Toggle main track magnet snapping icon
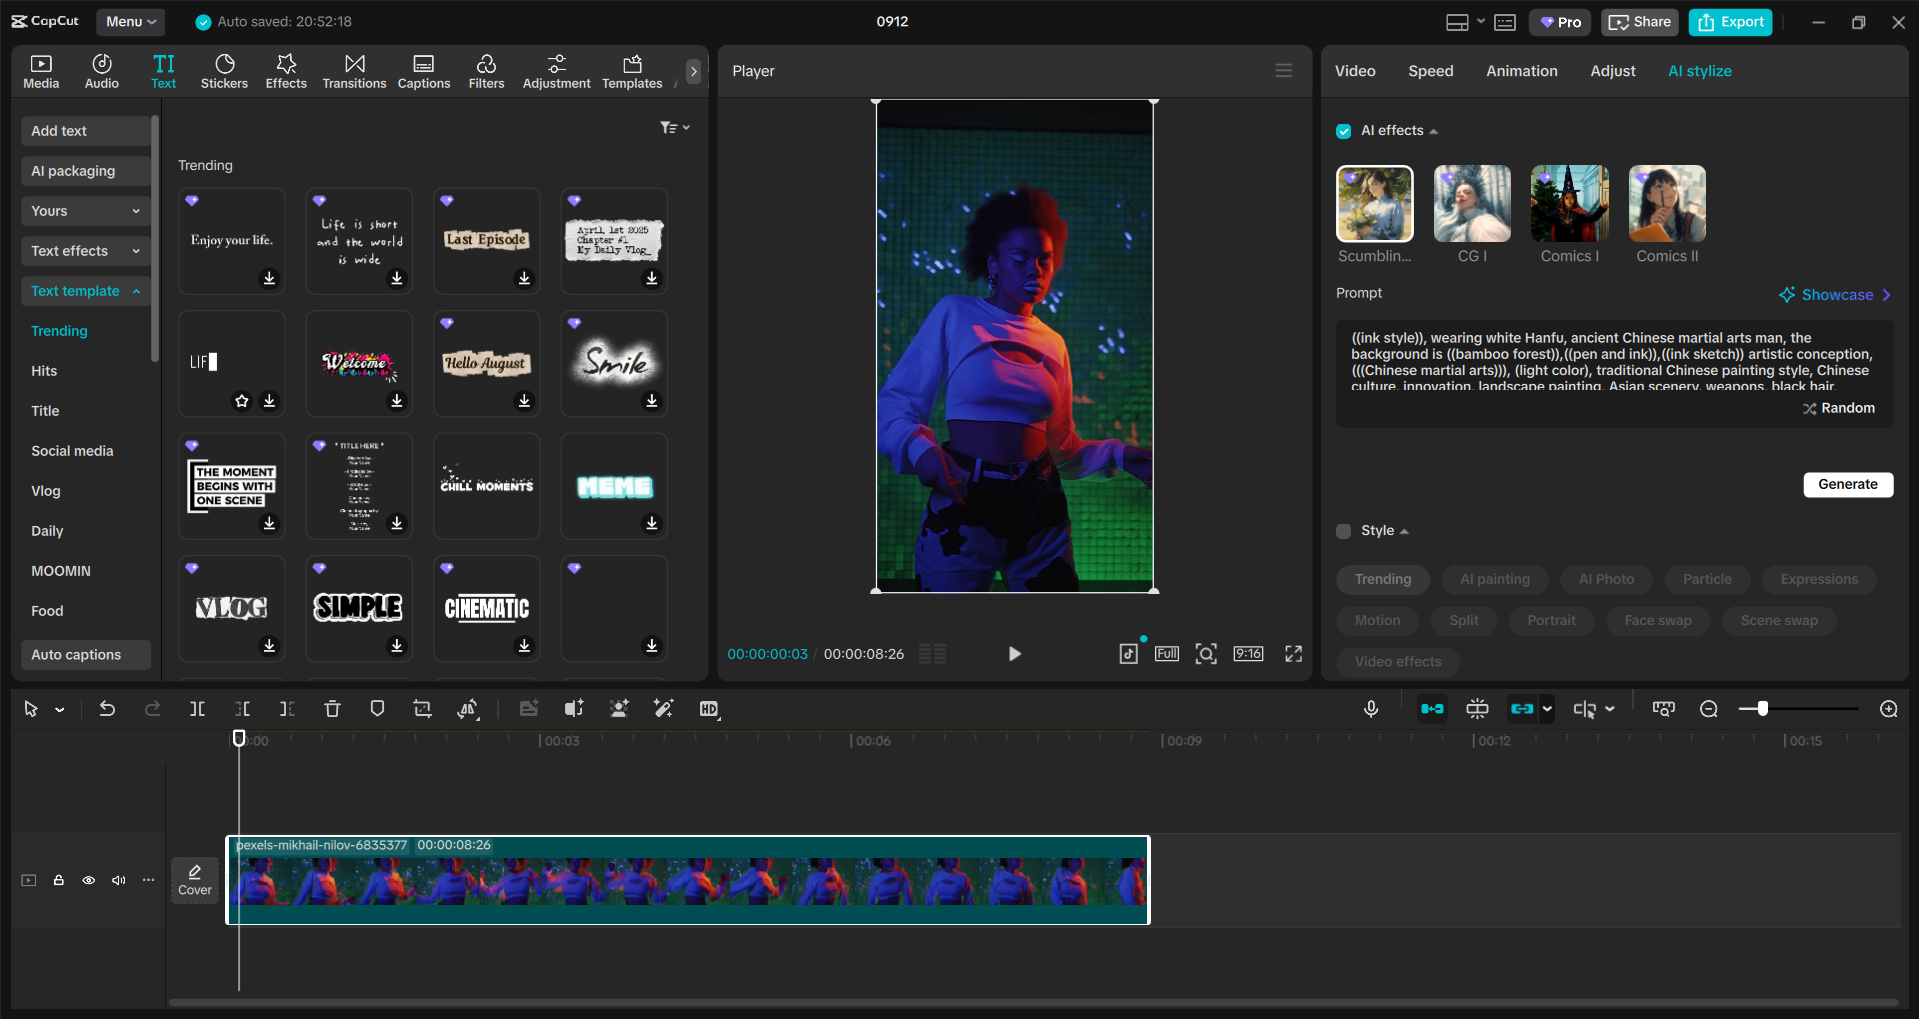 point(1432,709)
